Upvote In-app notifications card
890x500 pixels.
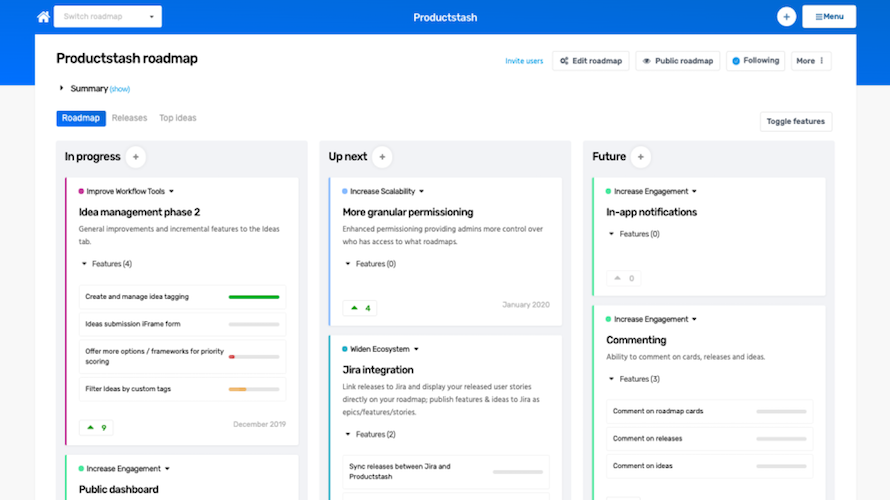[x=623, y=279]
